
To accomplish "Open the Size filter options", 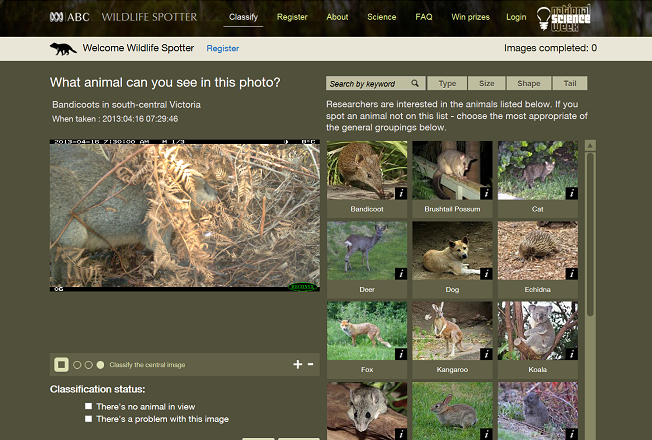I will pyautogui.click(x=486, y=84).
